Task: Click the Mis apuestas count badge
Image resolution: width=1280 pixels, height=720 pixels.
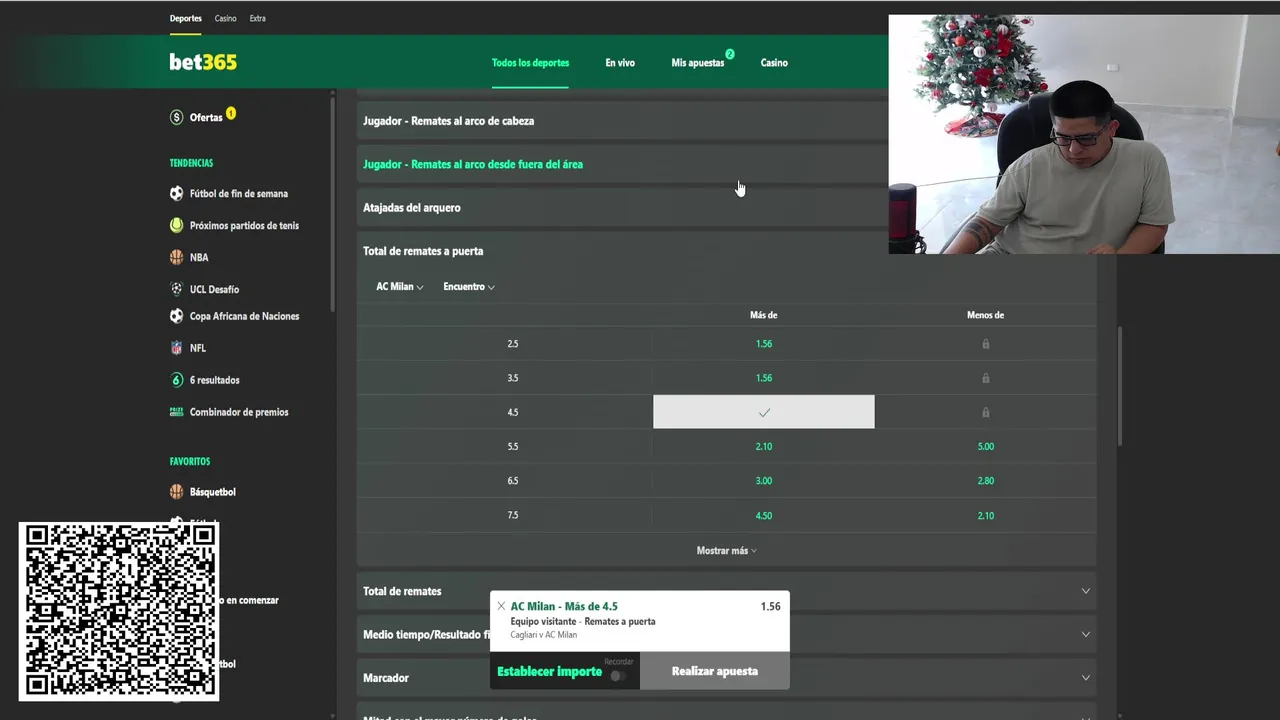Action: [x=730, y=54]
